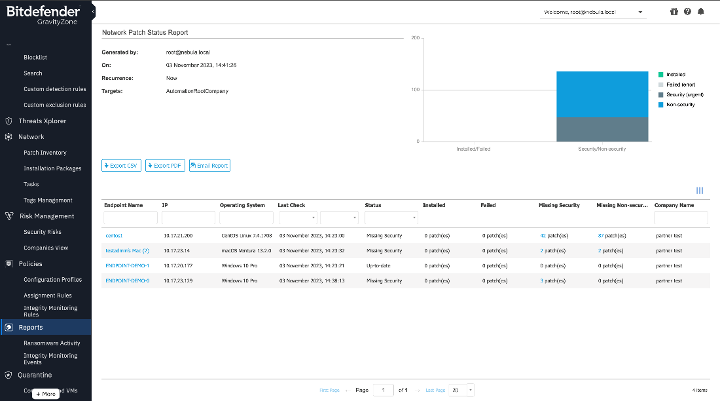720x402 pixels.
Task: Open Patch Inventory in the sidebar
Action: (45, 152)
